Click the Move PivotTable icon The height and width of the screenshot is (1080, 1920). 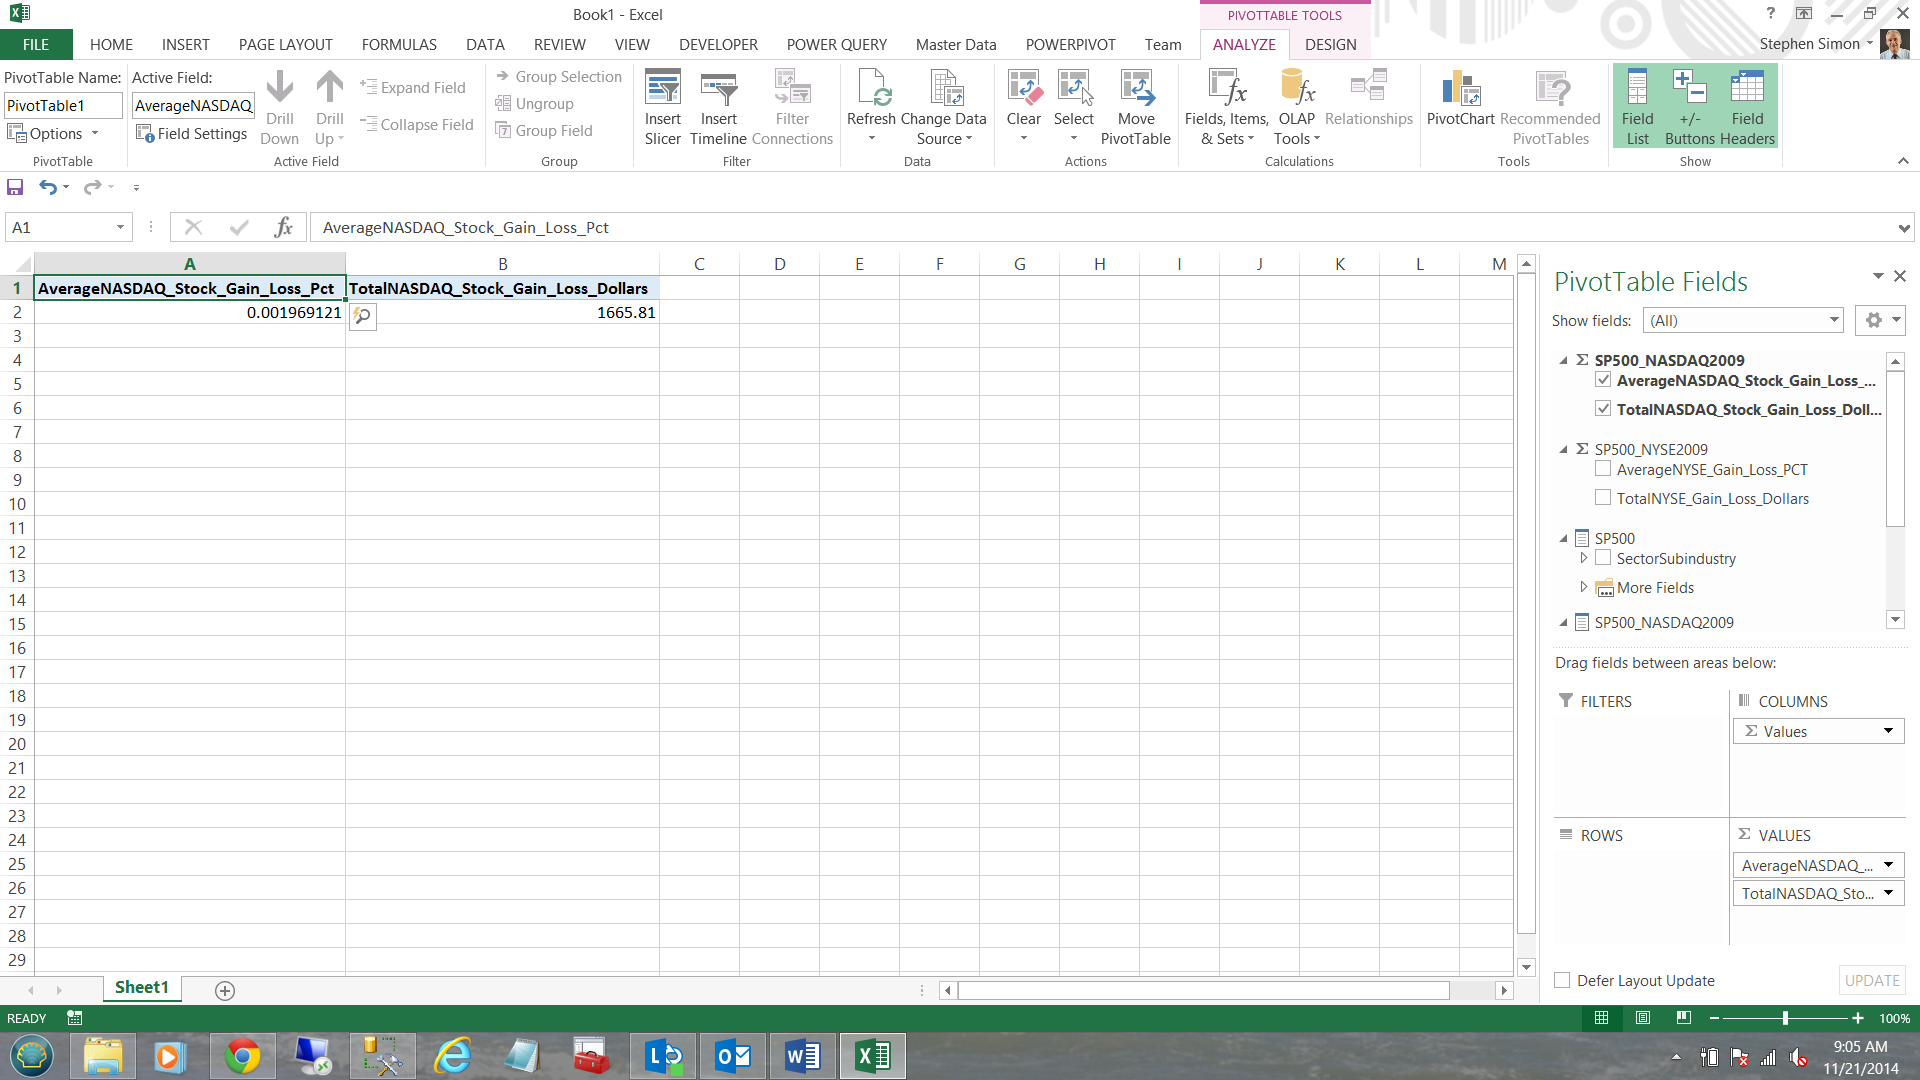[1135, 107]
